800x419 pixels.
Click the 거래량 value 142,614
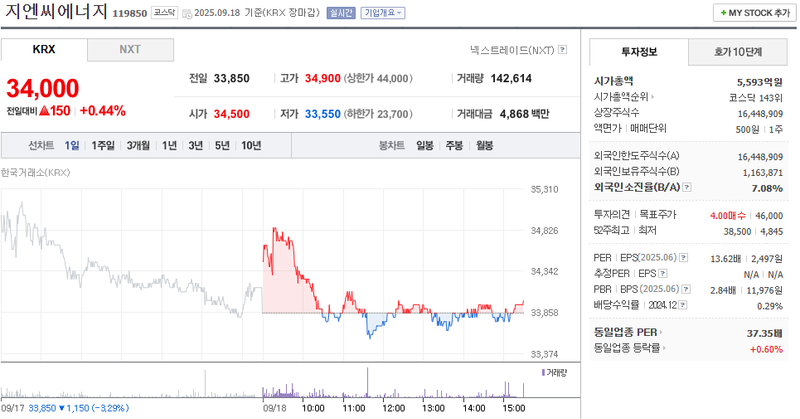click(511, 79)
